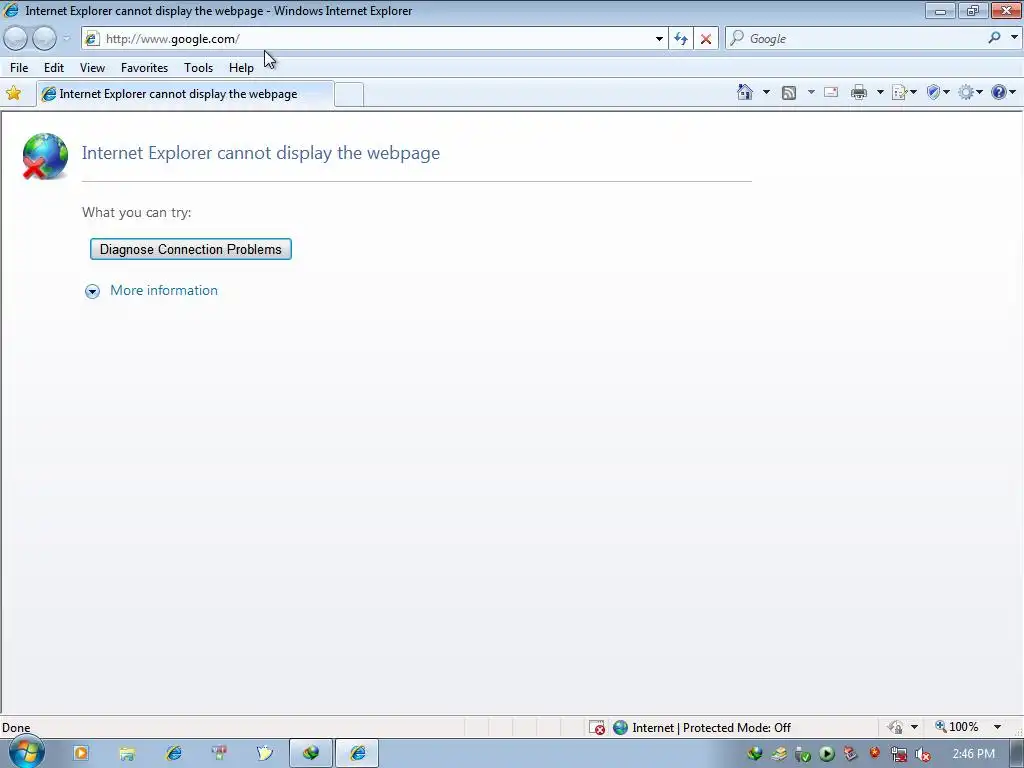Open the Feeds dropdown arrow
The height and width of the screenshot is (768, 1024).
pyautogui.click(x=811, y=92)
